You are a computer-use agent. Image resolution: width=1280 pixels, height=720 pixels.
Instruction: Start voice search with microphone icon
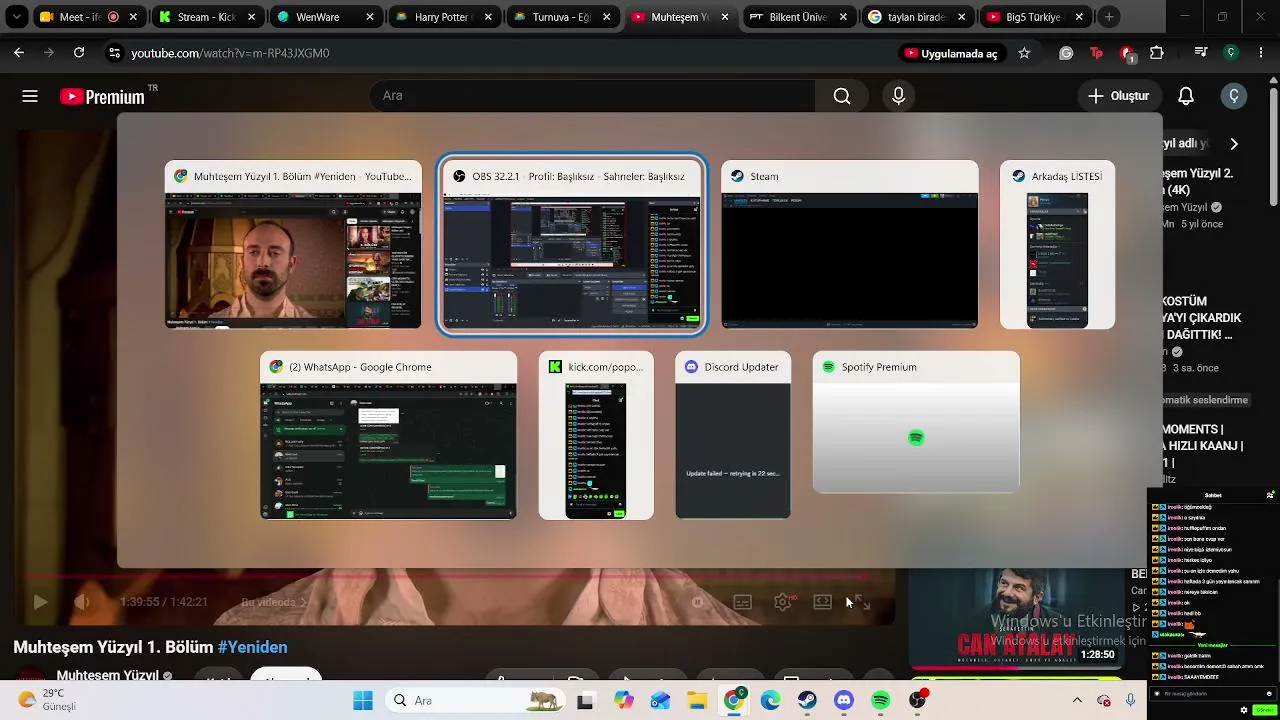tap(898, 96)
